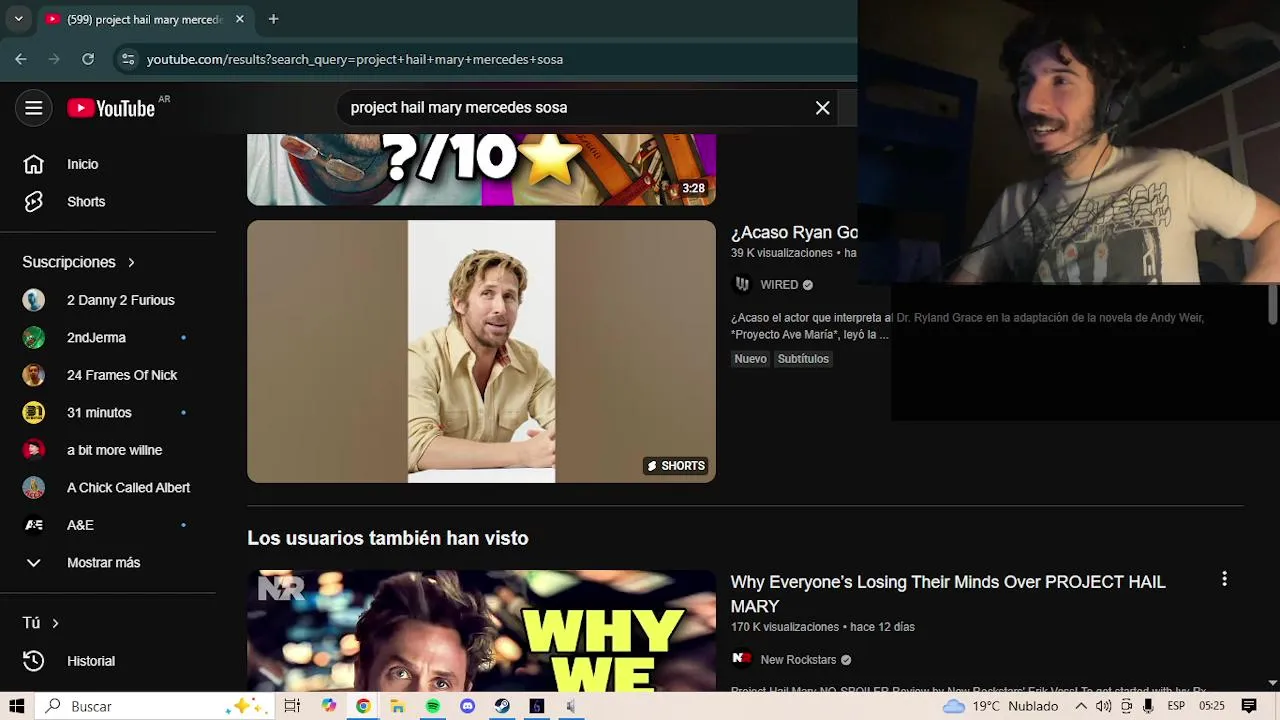Click the New Rockstars channel avatar
The width and height of the screenshot is (1280, 720).
[x=742, y=659]
